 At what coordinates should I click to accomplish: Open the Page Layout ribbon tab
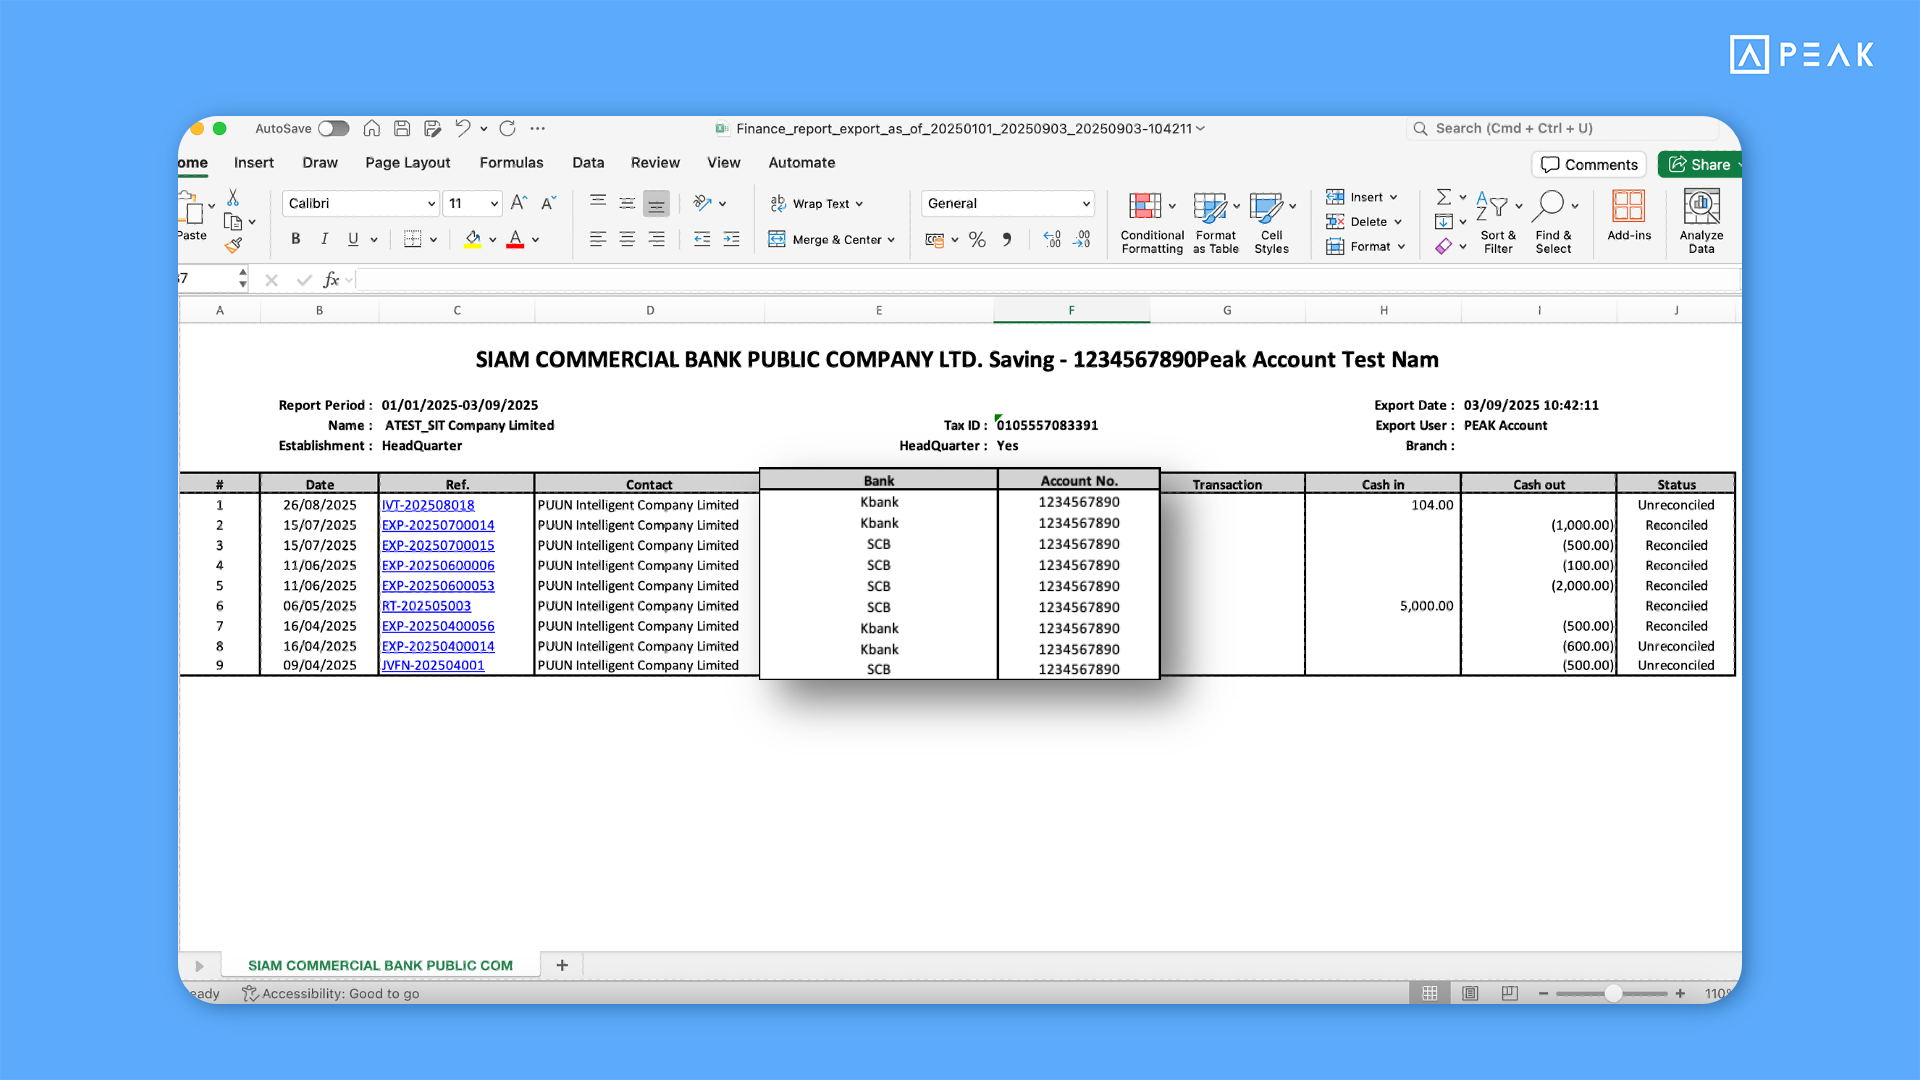pos(408,162)
